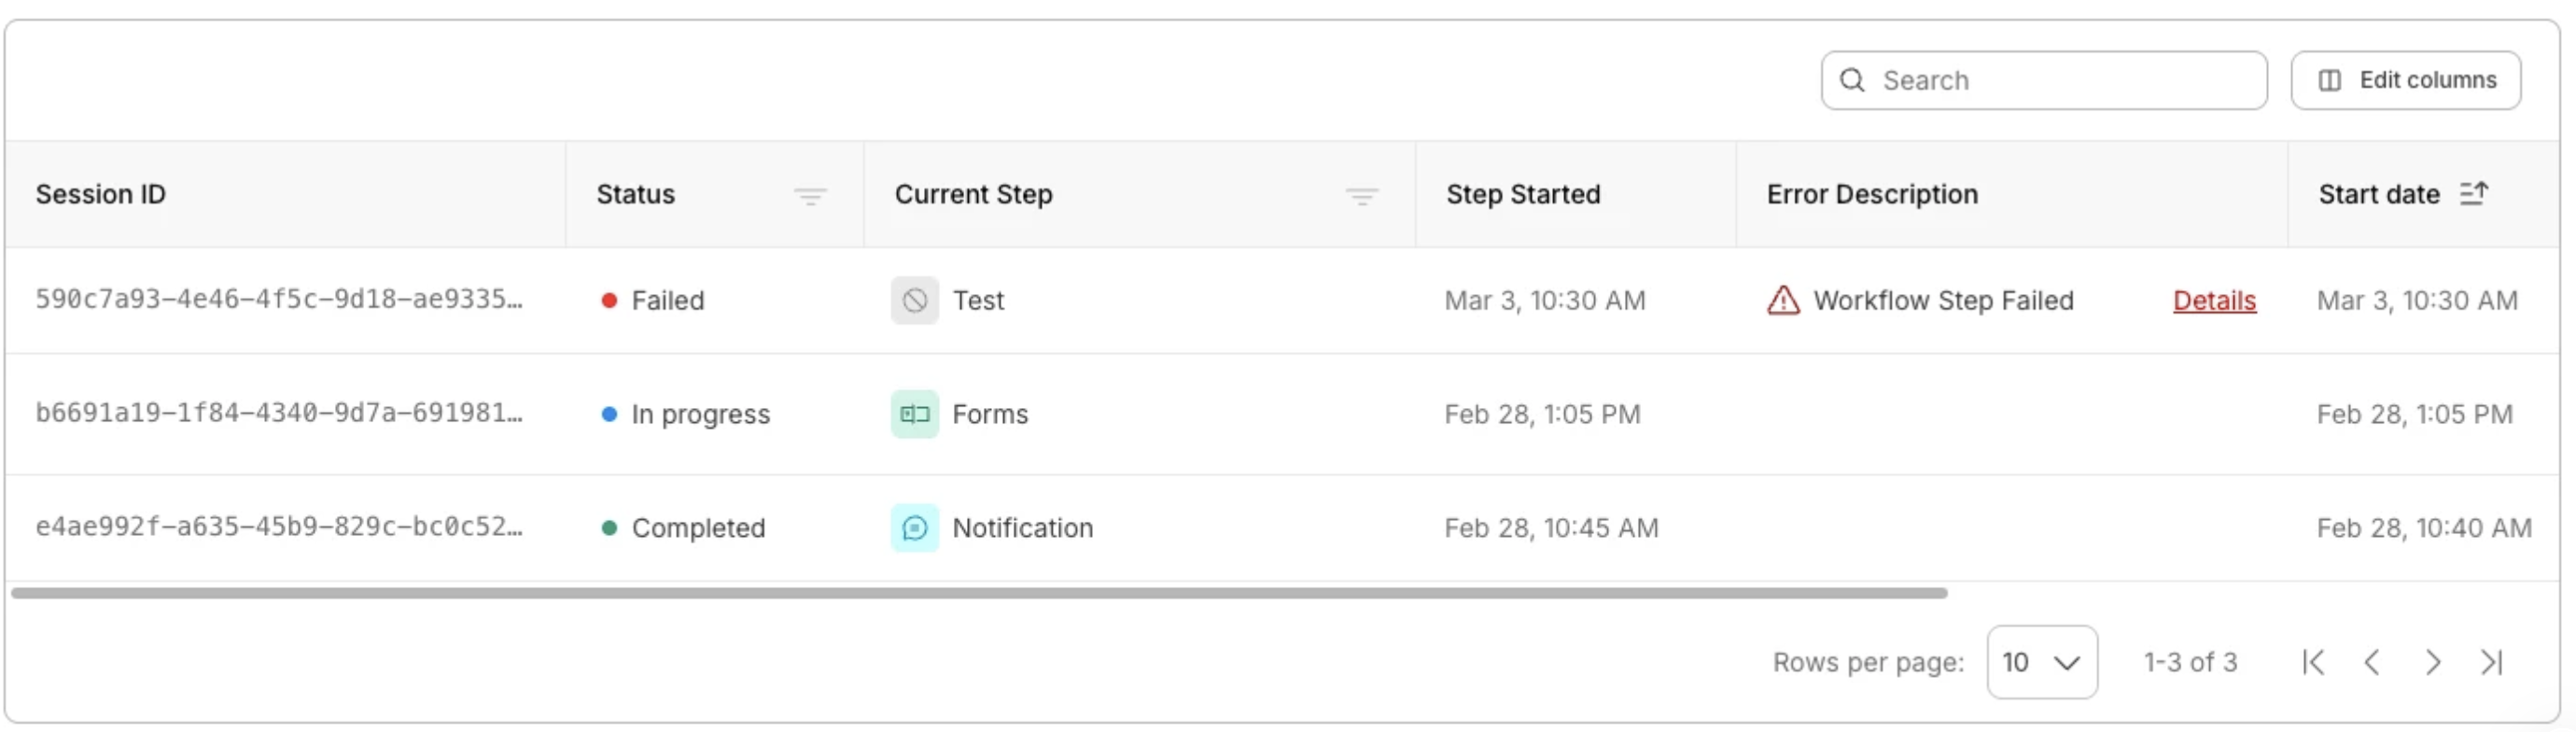This screenshot has width=2576, height=732.
Task: Go to the first page
Action: click(x=2313, y=662)
